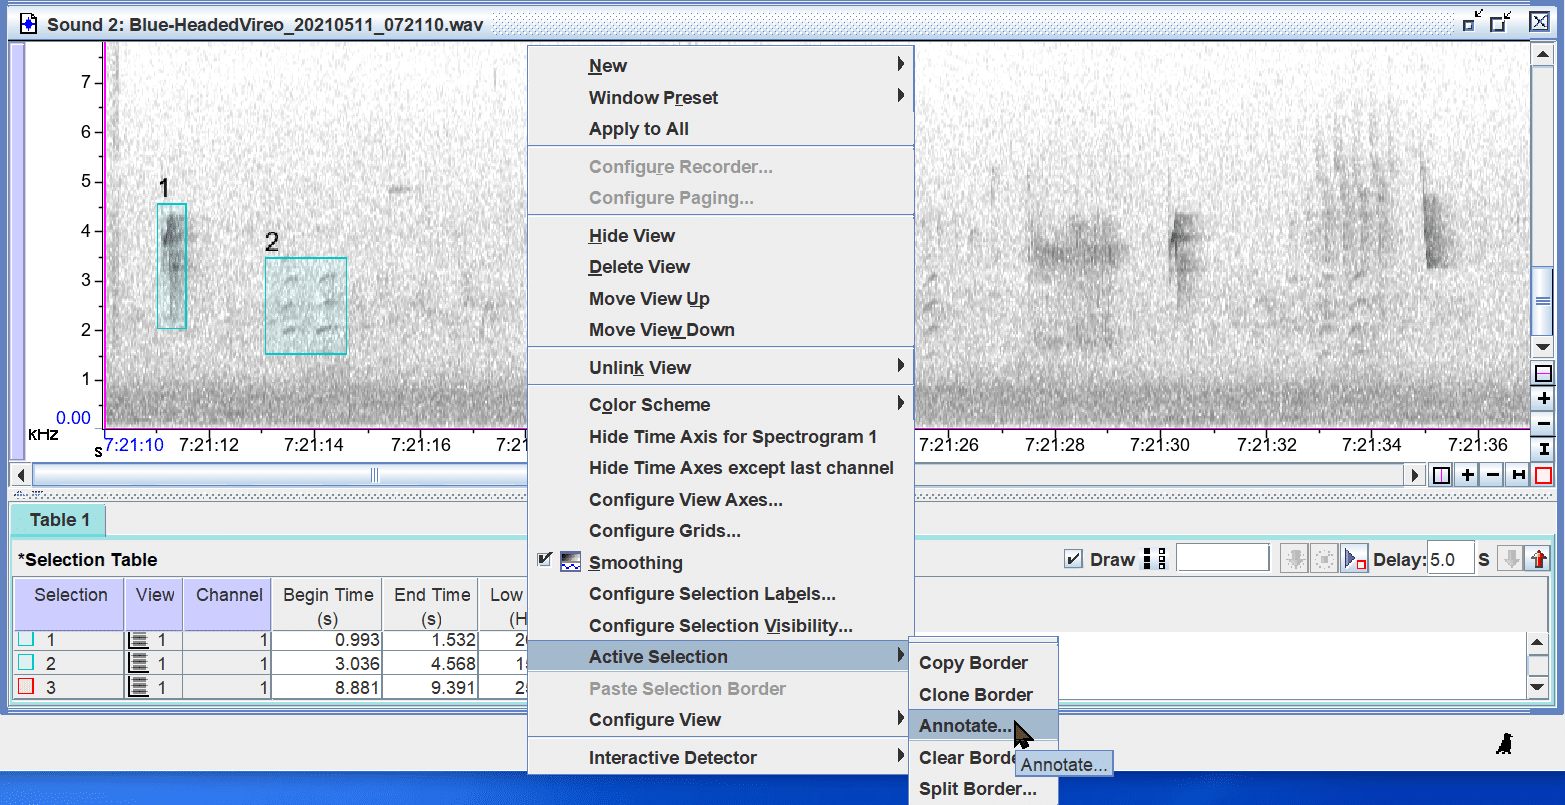Image resolution: width=1565 pixels, height=805 pixels.
Task: Click the zoom to full time axis button
Action: click(1518, 475)
